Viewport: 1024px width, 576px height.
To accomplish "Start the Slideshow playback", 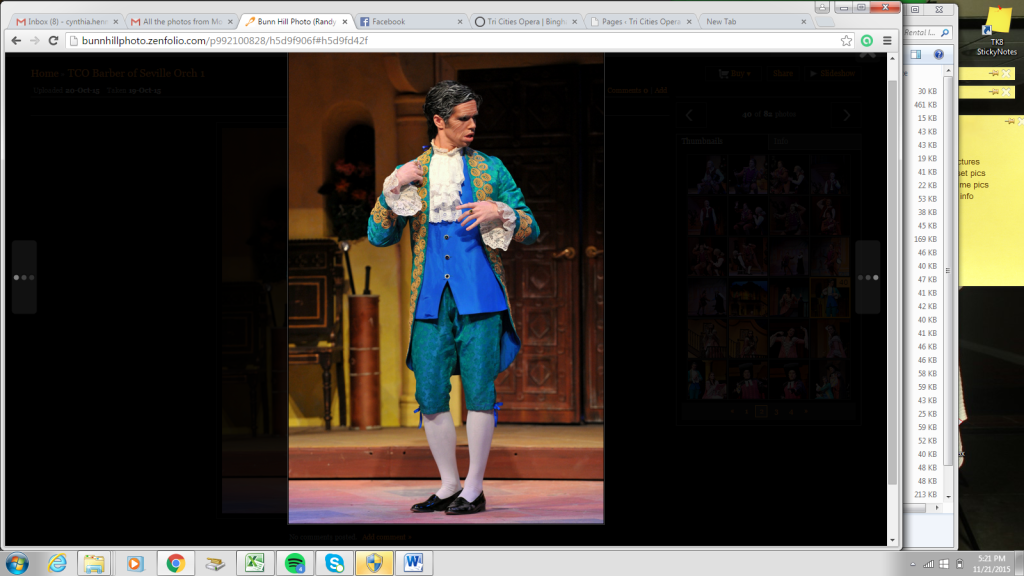I will pos(832,73).
